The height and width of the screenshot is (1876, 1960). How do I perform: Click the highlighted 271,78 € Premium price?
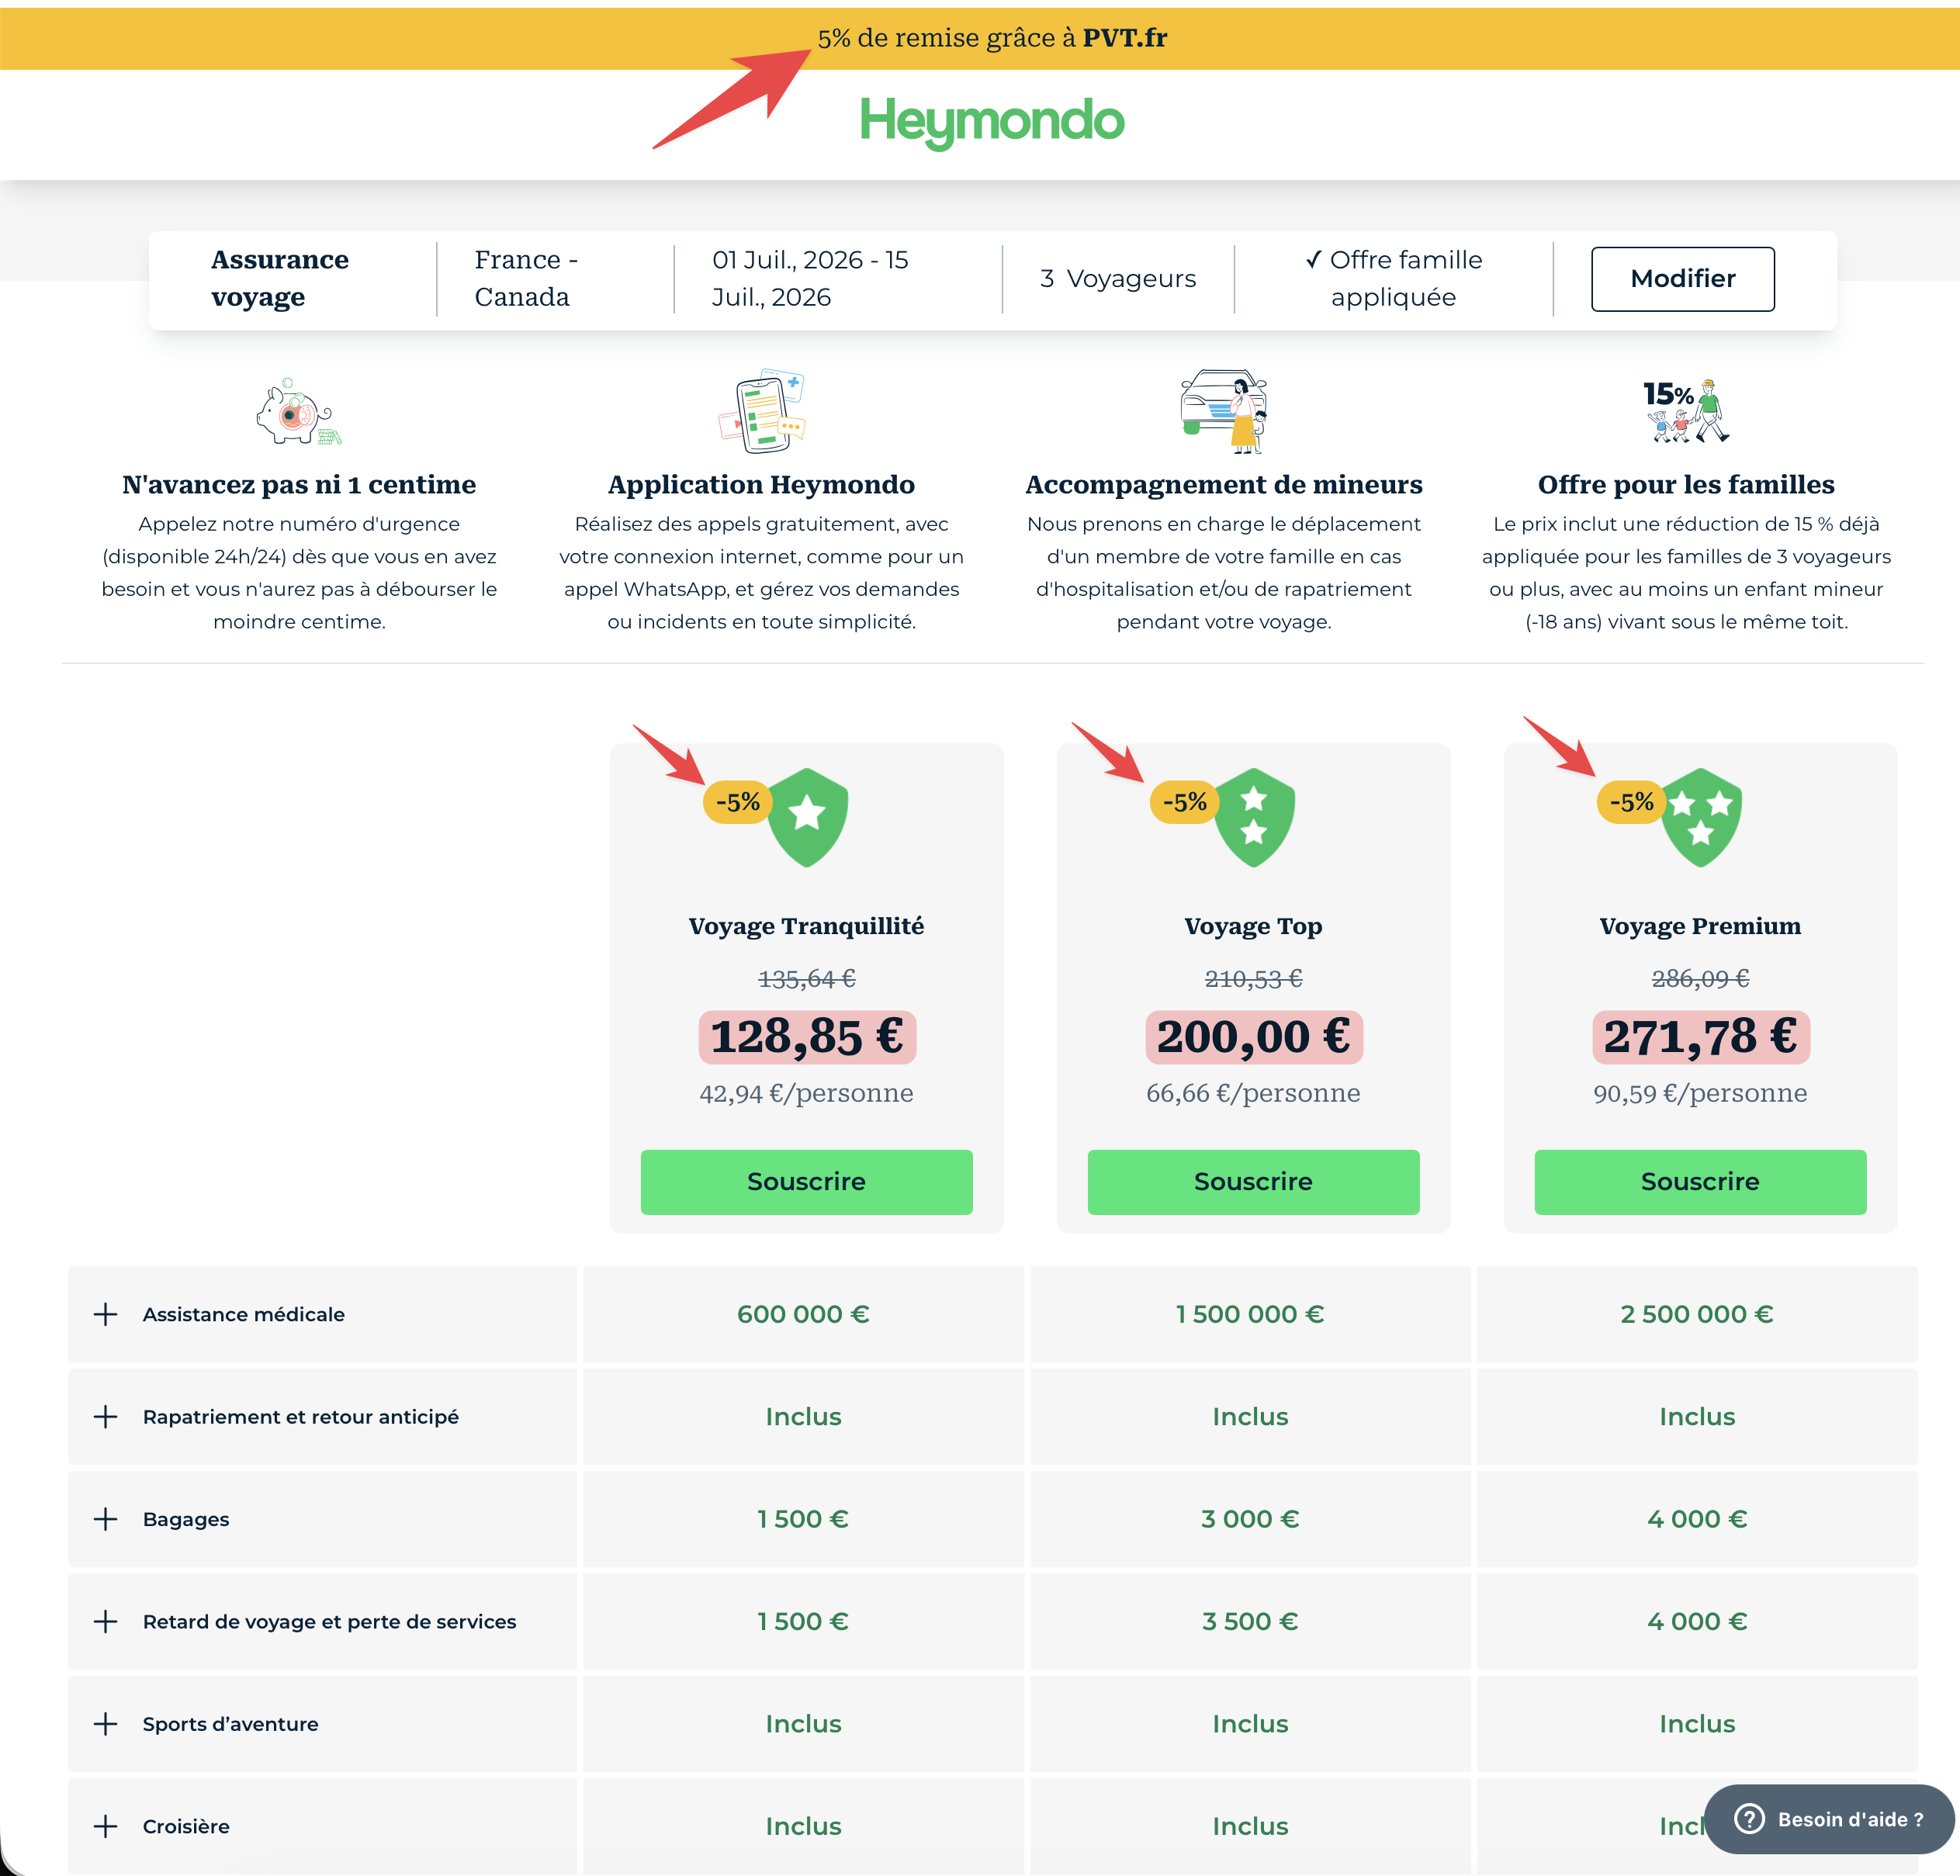(1699, 1036)
